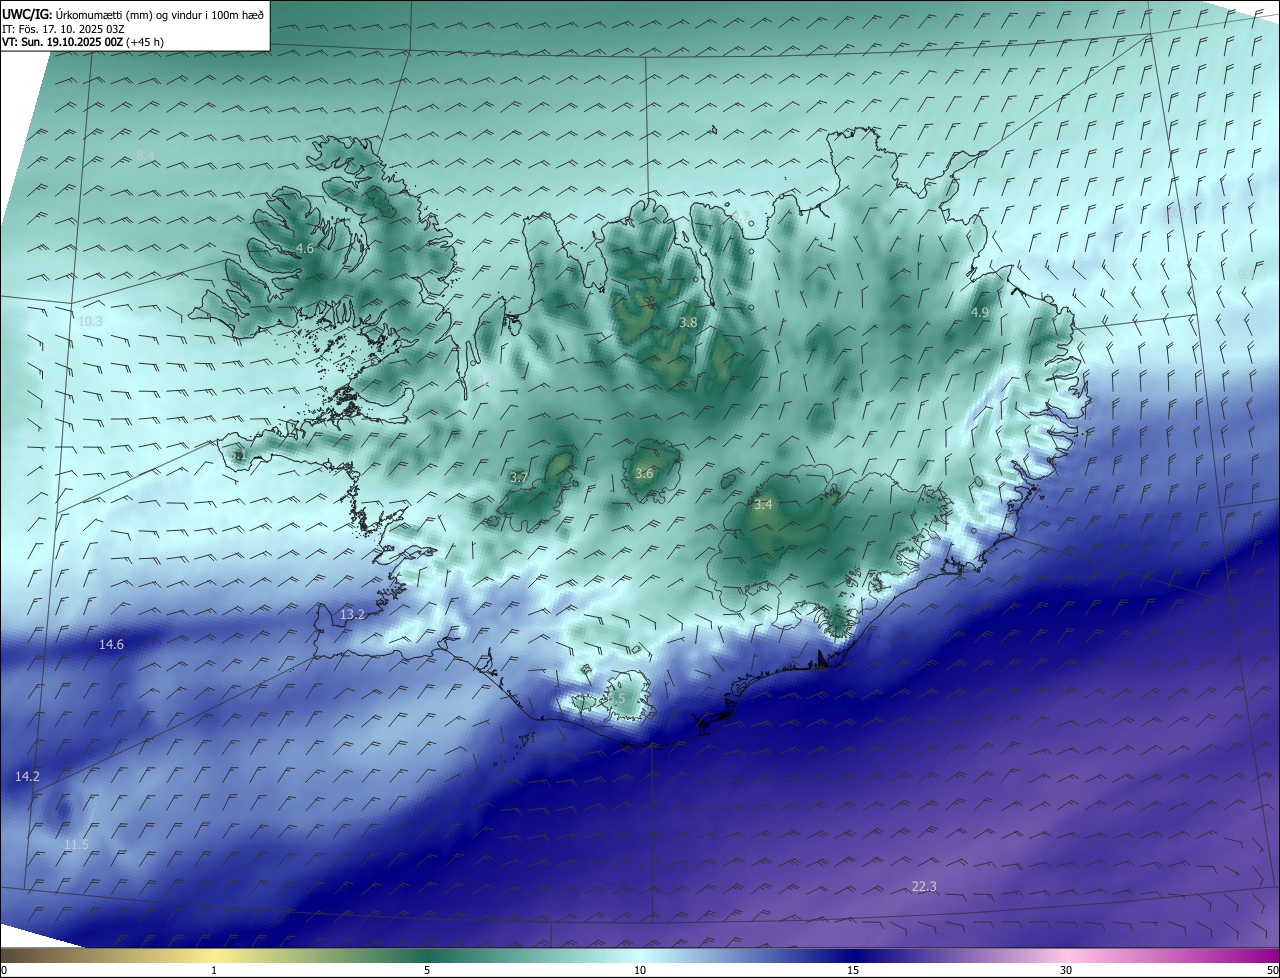This screenshot has width=1280, height=978.
Task: Click the 4.6 value over the Westfjords
Action: point(305,249)
